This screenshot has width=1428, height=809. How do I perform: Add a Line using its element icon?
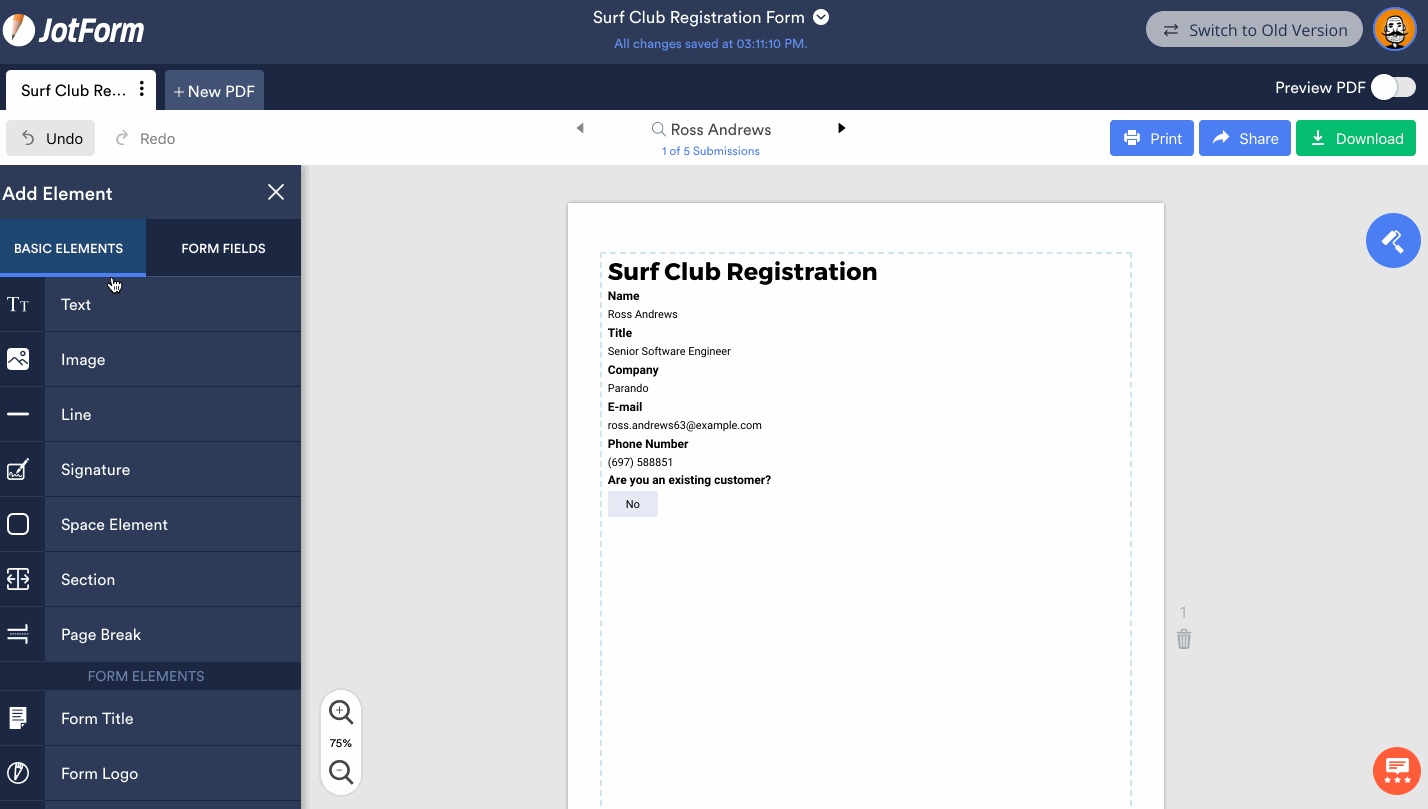(x=22, y=414)
